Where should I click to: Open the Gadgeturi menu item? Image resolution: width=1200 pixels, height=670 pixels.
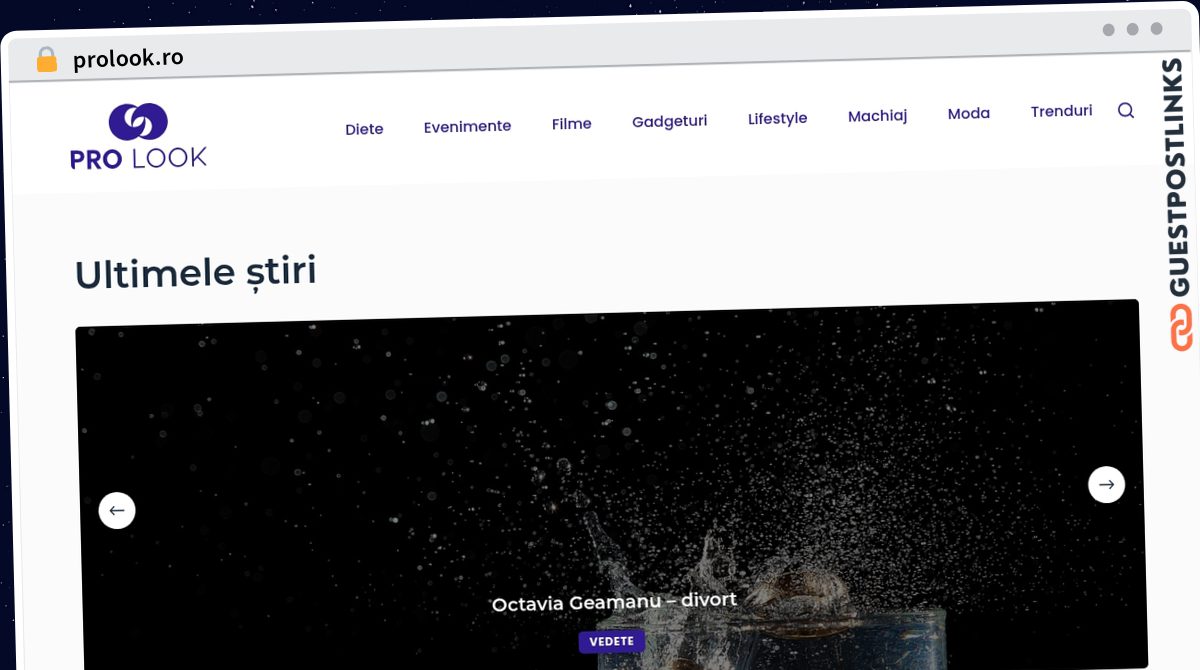coord(669,121)
